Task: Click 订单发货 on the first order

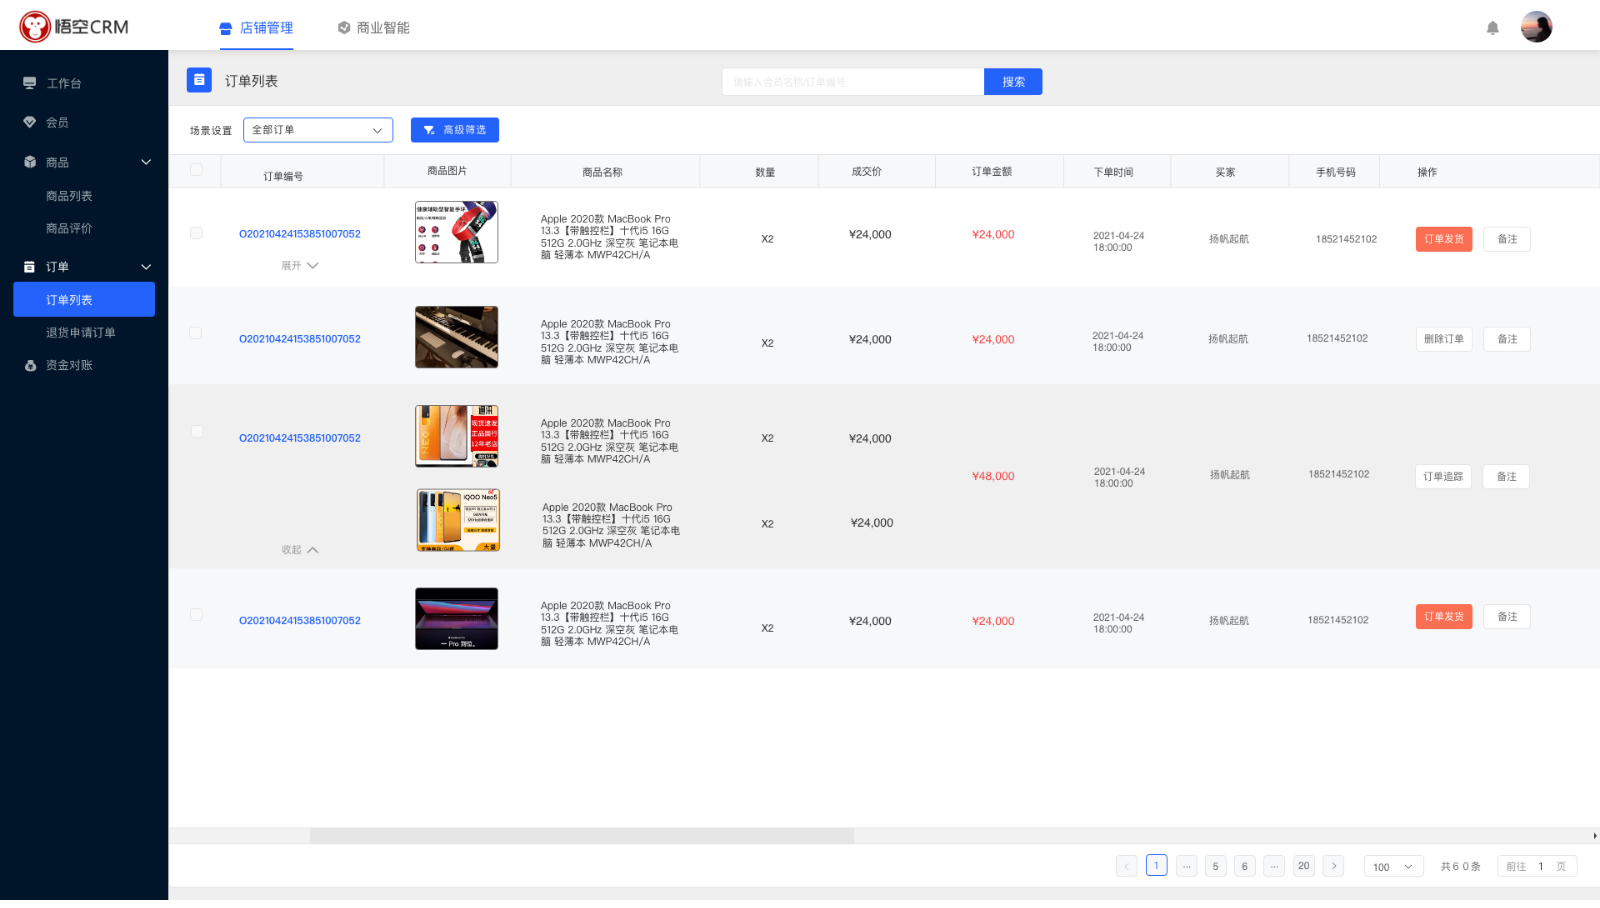Action: tap(1444, 239)
